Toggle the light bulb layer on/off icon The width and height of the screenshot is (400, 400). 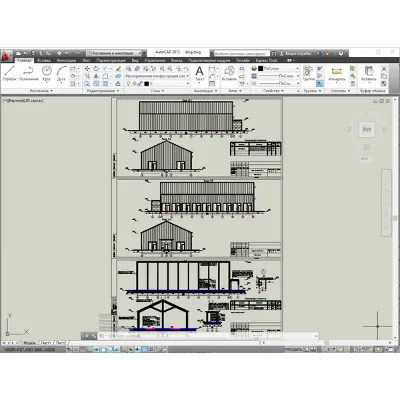coord(129,83)
